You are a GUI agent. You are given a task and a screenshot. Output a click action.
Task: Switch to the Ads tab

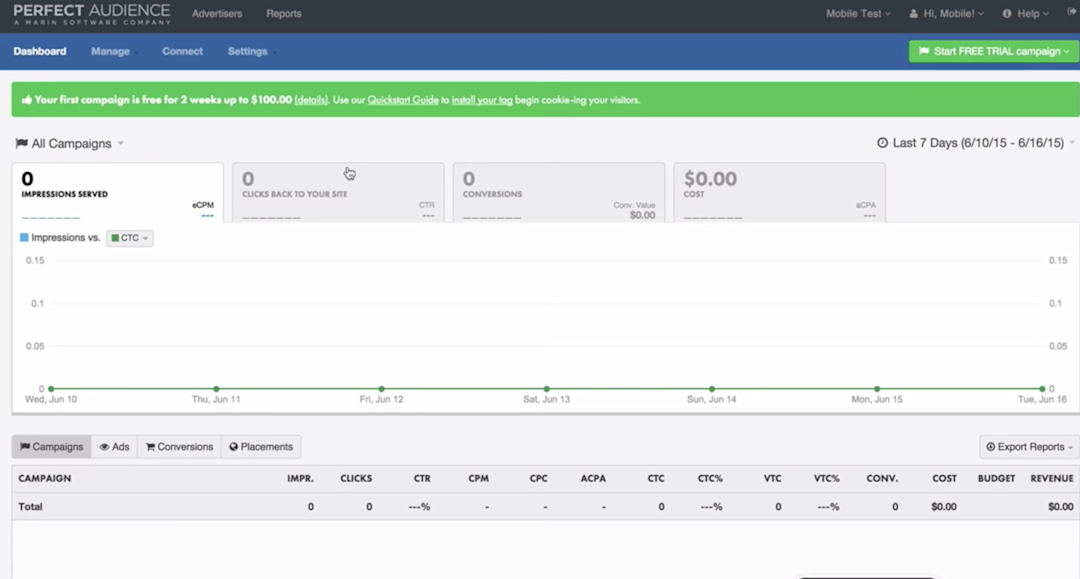[114, 447]
